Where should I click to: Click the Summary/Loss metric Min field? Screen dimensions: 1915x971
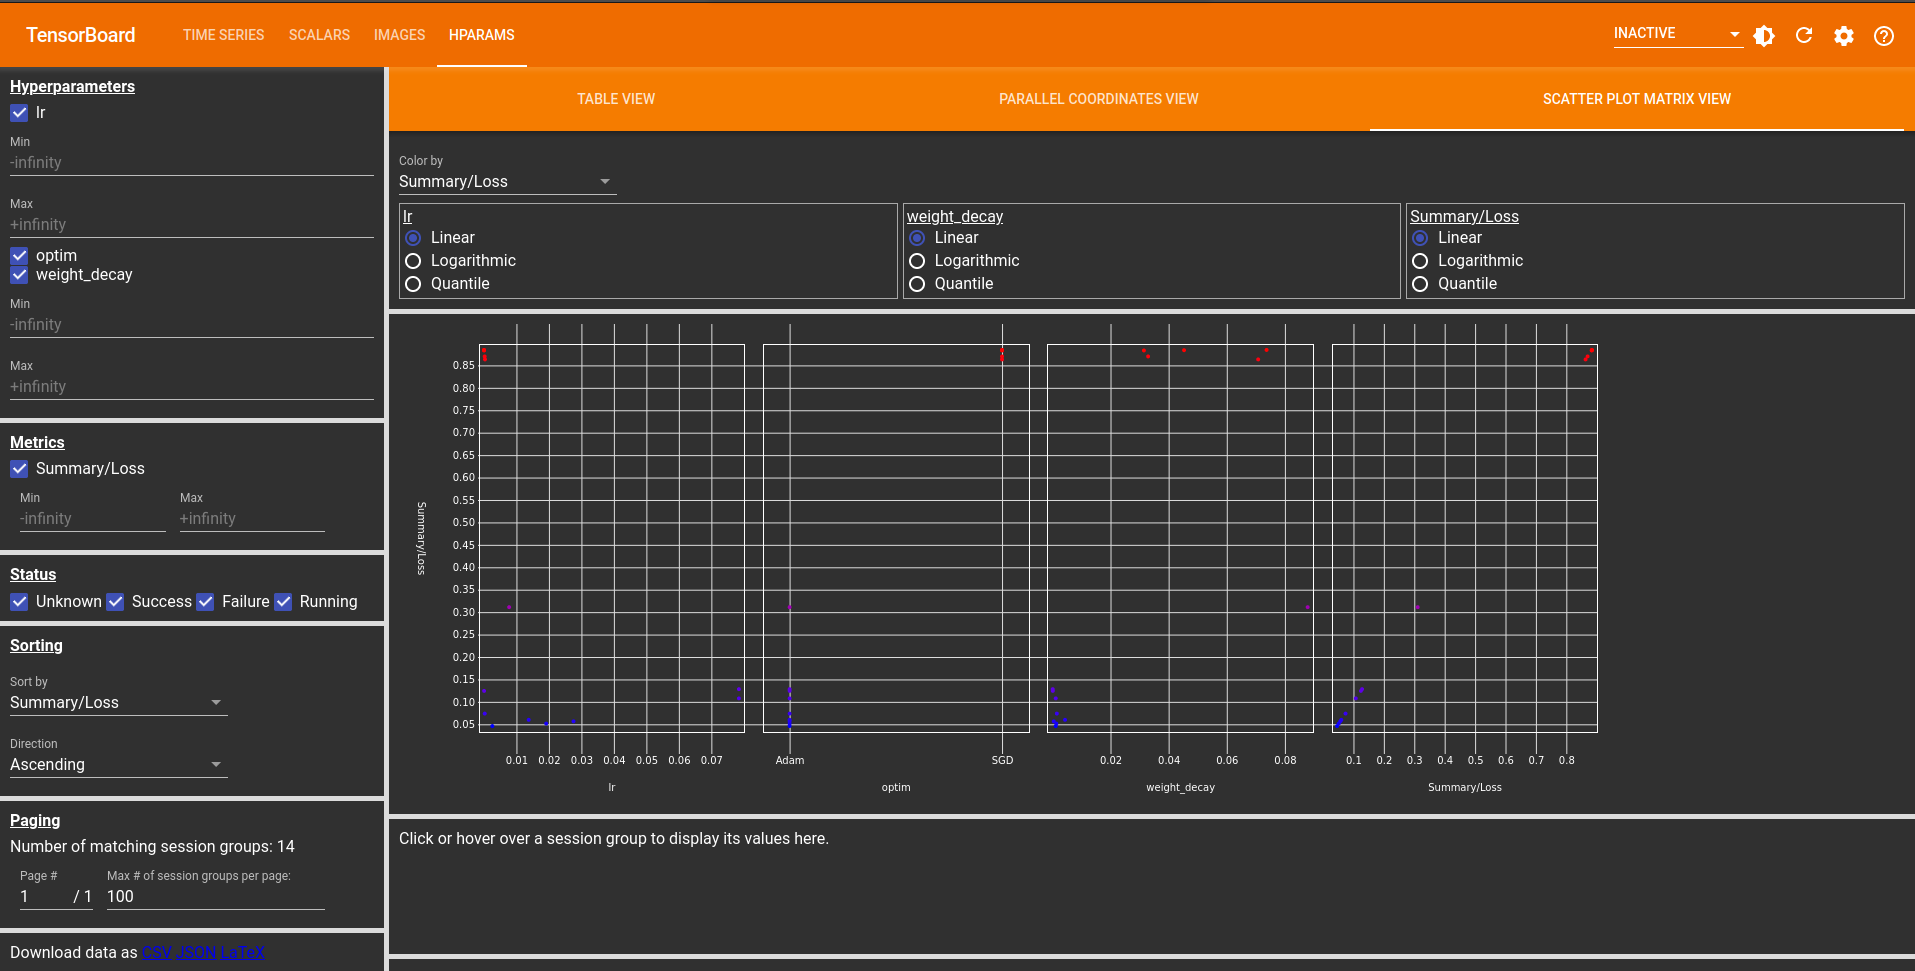[92, 519]
